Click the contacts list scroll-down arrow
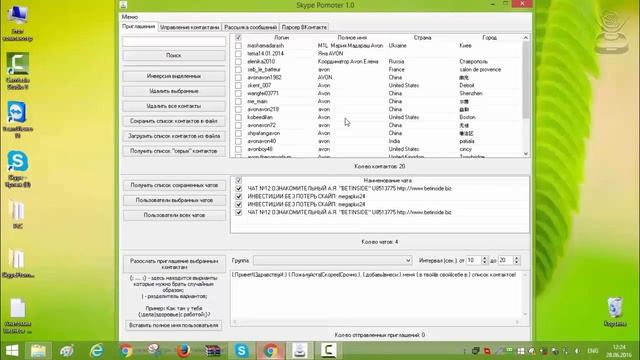This screenshot has height=360, width=640. coord(526,153)
